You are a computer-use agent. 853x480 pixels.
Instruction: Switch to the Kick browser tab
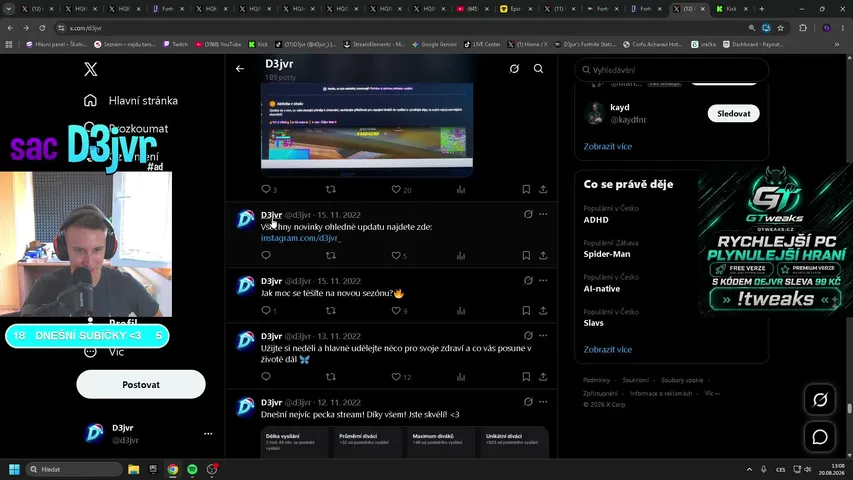[x=732, y=9]
